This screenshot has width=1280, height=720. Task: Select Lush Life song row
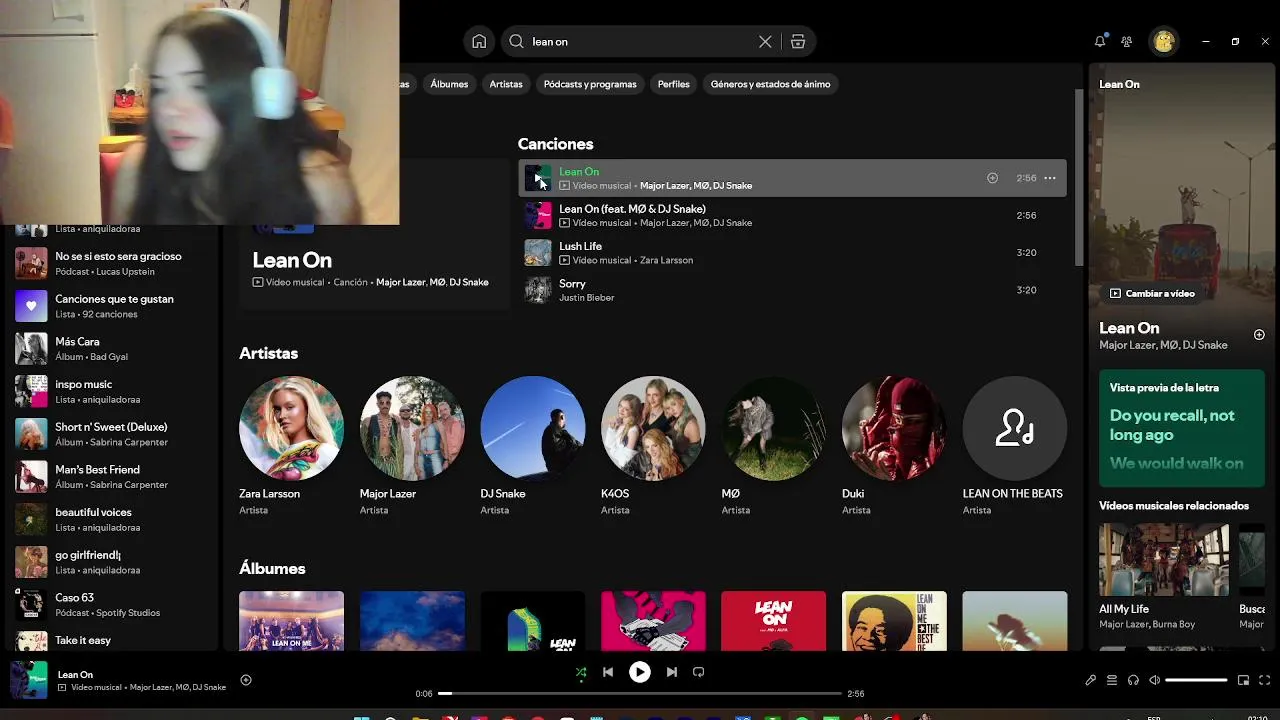pos(792,253)
